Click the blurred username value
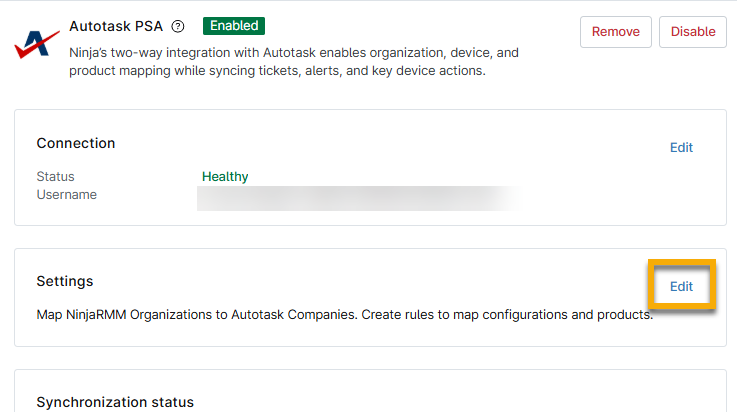Image resolution: width=737 pixels, height=412 pixels. click(x=360, y=198)
